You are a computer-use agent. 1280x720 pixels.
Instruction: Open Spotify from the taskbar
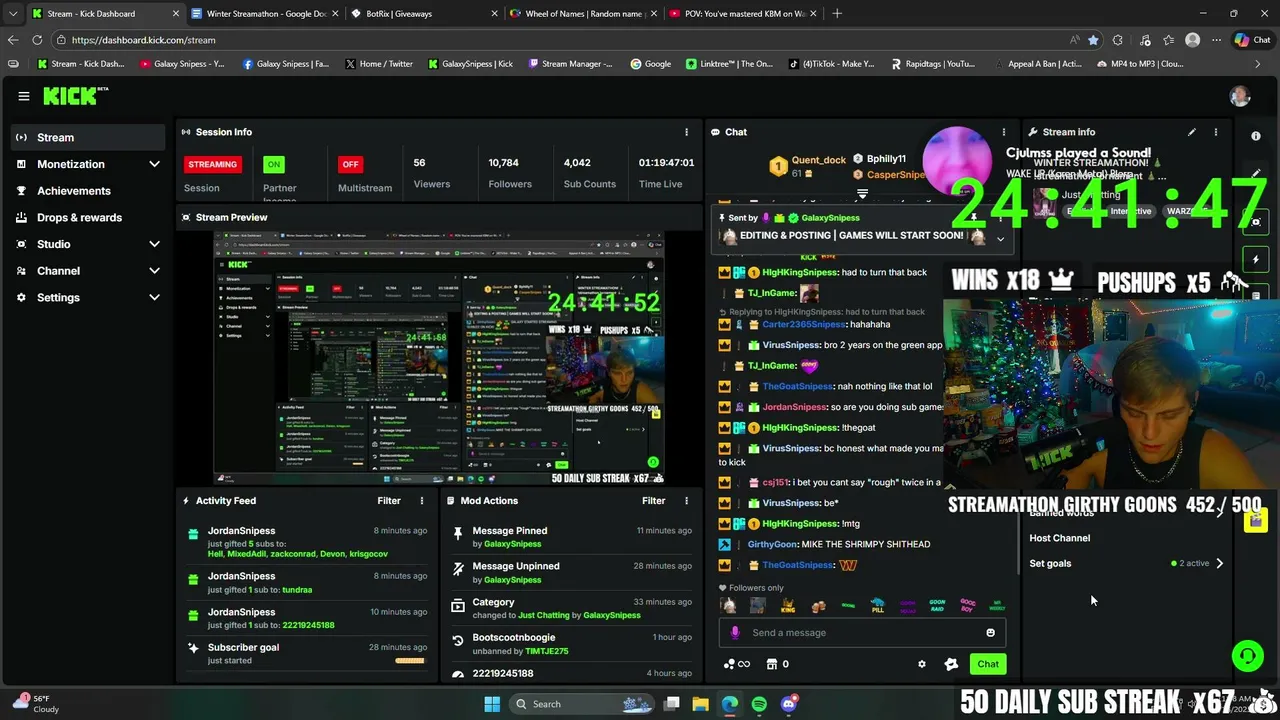click(x=759, y=704)
